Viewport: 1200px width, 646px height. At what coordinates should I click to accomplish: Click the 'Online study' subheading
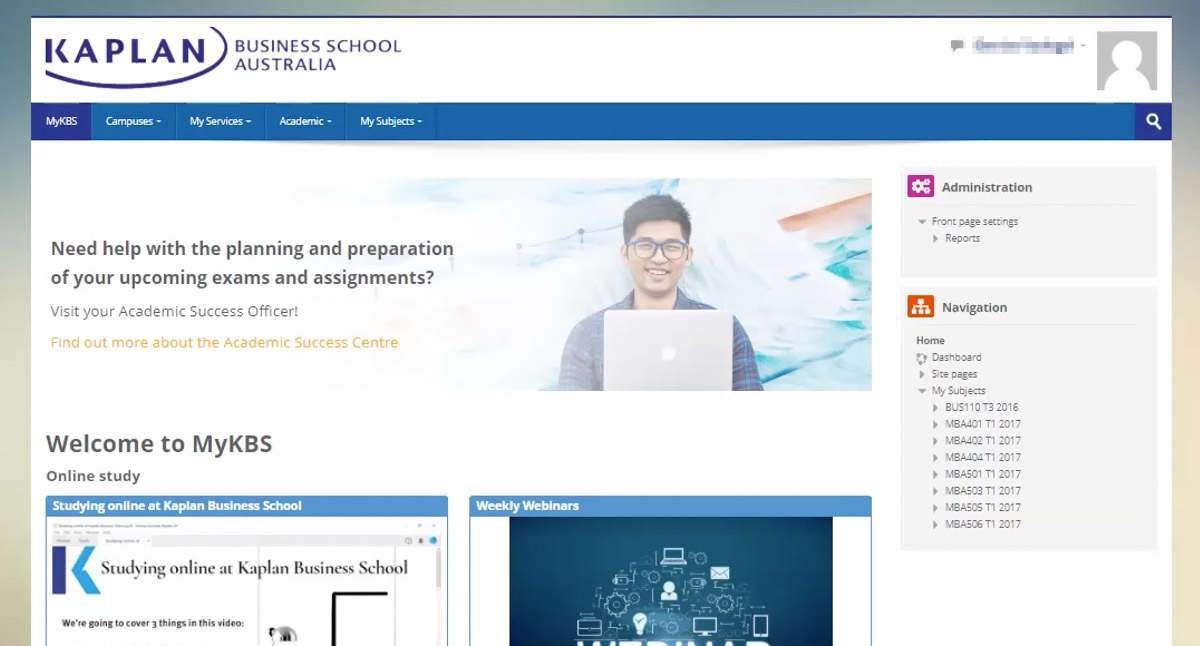point(93,476)
